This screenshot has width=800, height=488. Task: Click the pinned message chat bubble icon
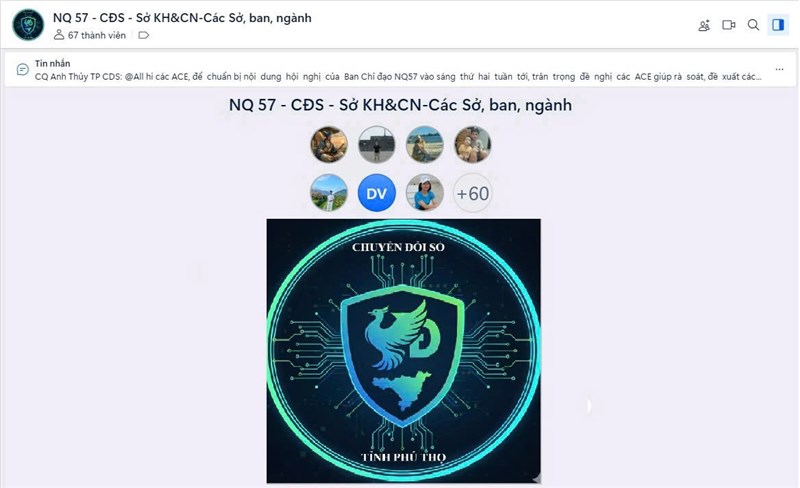[22, 69]
